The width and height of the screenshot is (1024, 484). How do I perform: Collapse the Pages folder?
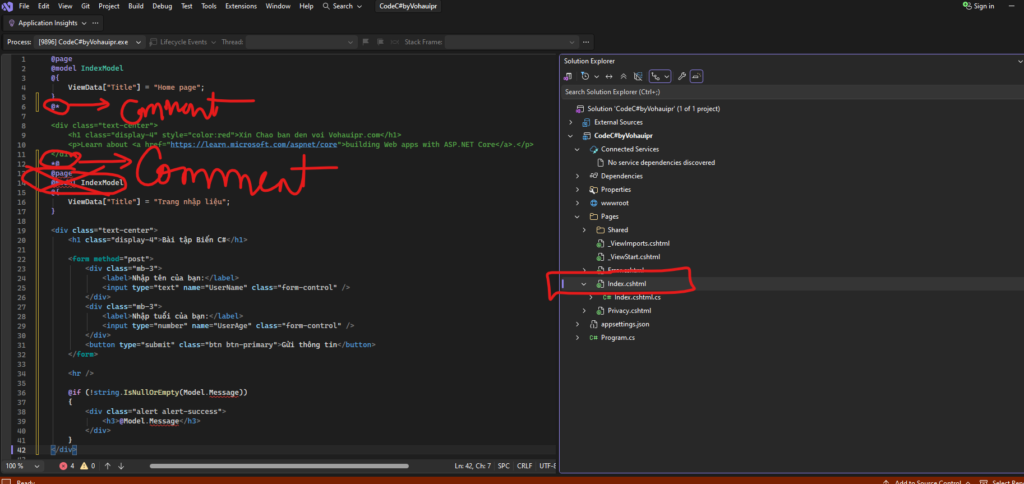coord(578,216)
